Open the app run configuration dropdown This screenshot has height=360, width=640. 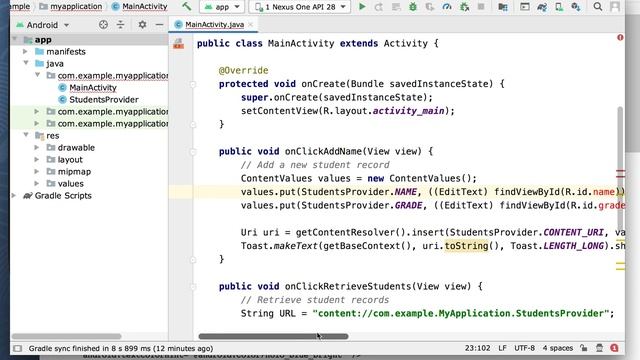(x=222, y=7)
